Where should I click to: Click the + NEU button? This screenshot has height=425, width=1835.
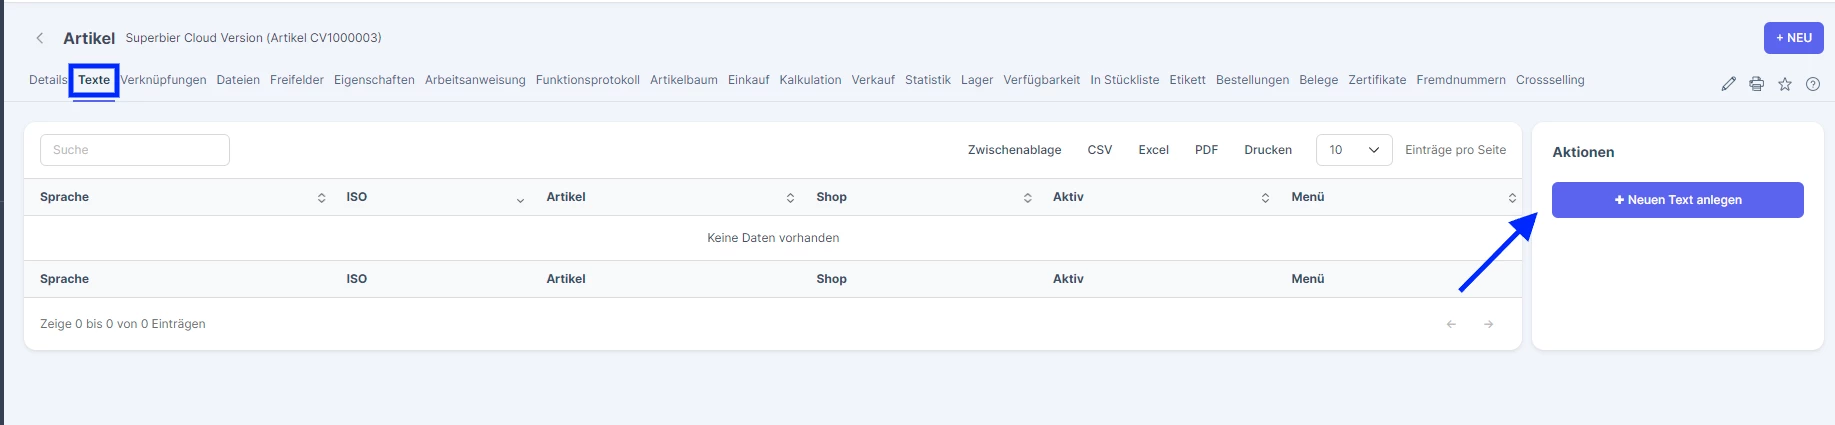tap(1793, 38)
